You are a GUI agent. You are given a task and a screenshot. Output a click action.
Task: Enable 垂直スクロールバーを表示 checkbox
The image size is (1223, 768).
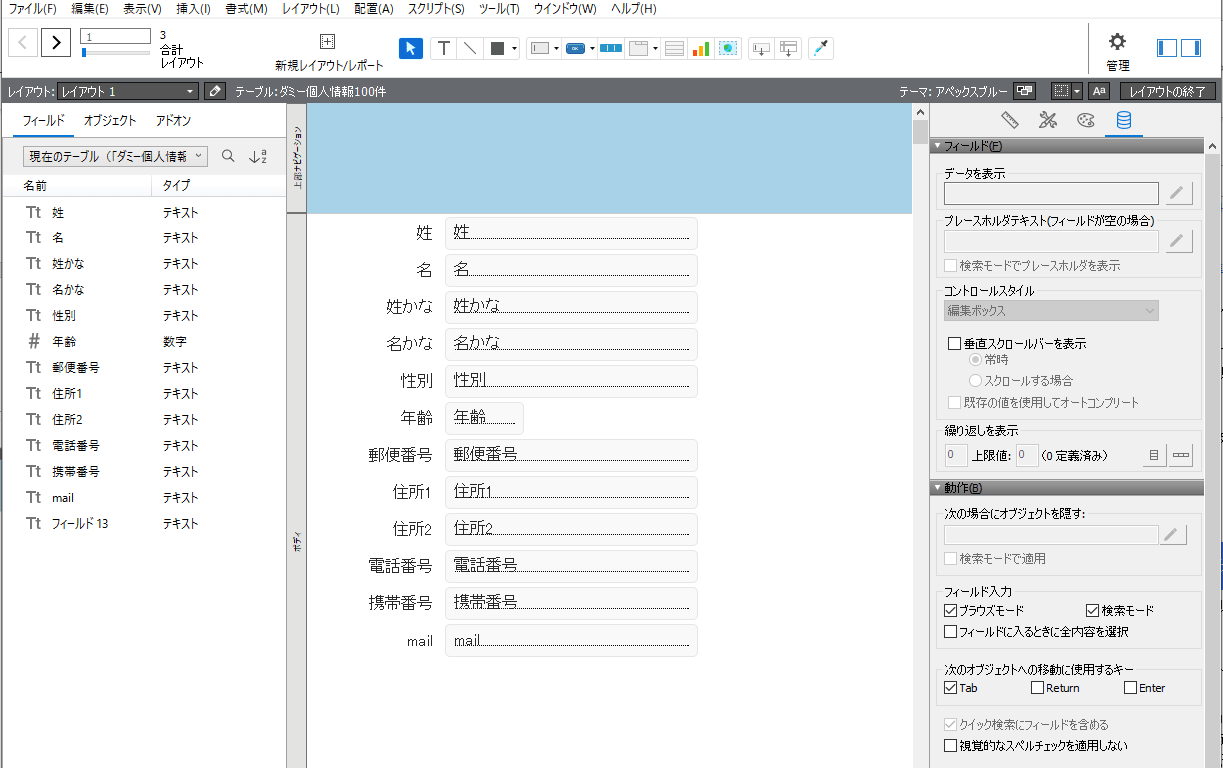point(954,343)
